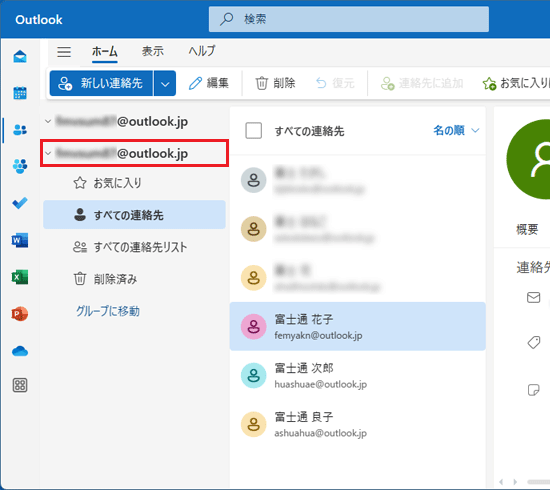Image resolution: width=550 pixels, height=490 pixels.
Task: Launch Word from the app bar
Action: pos(20,240)
